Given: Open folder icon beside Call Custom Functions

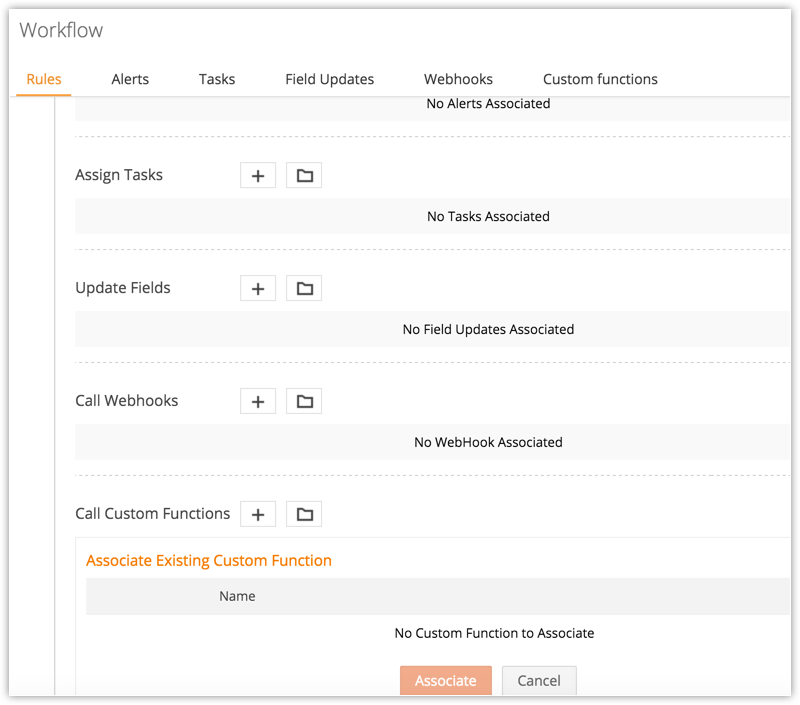Looking at the screenshot, I should (304, 515).
